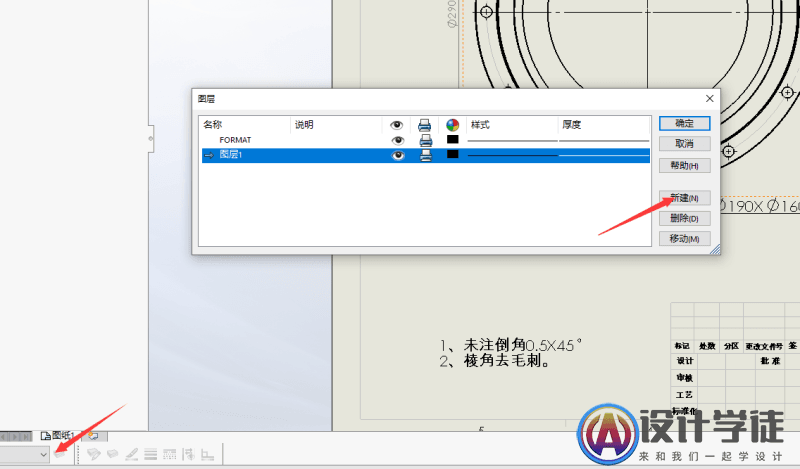This screenshot has height=469, width=800.
Task: Create a new layer with 新建(N)
Action: (x=684, y=198)
